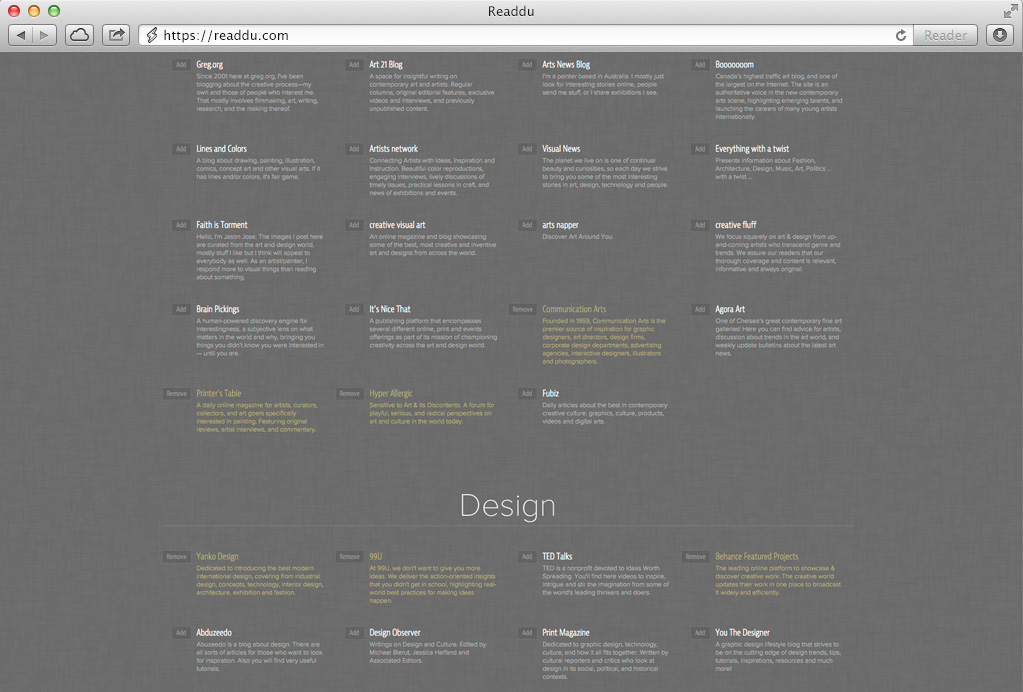Remove the Hyper Allergic feed

[x=350, y=393]
